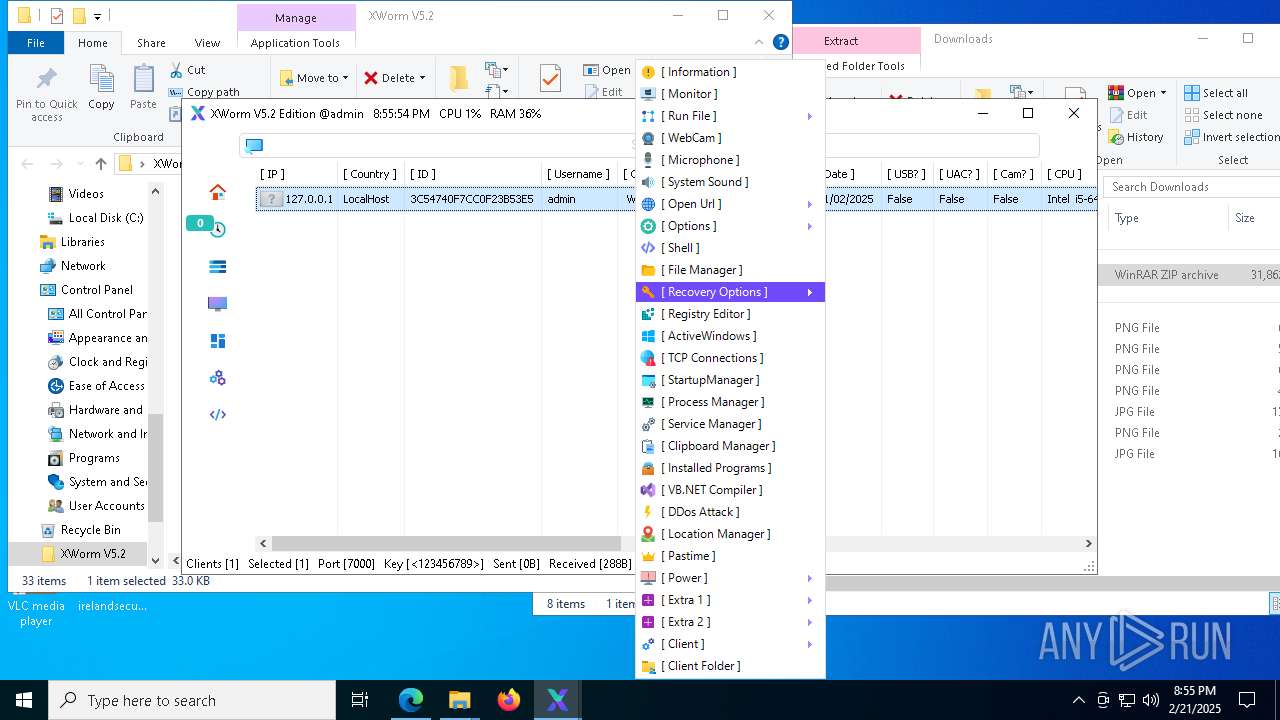Screen dimensions: 1280x720
Task: Expand the Power submenu arrow
Action: point(809,578)
